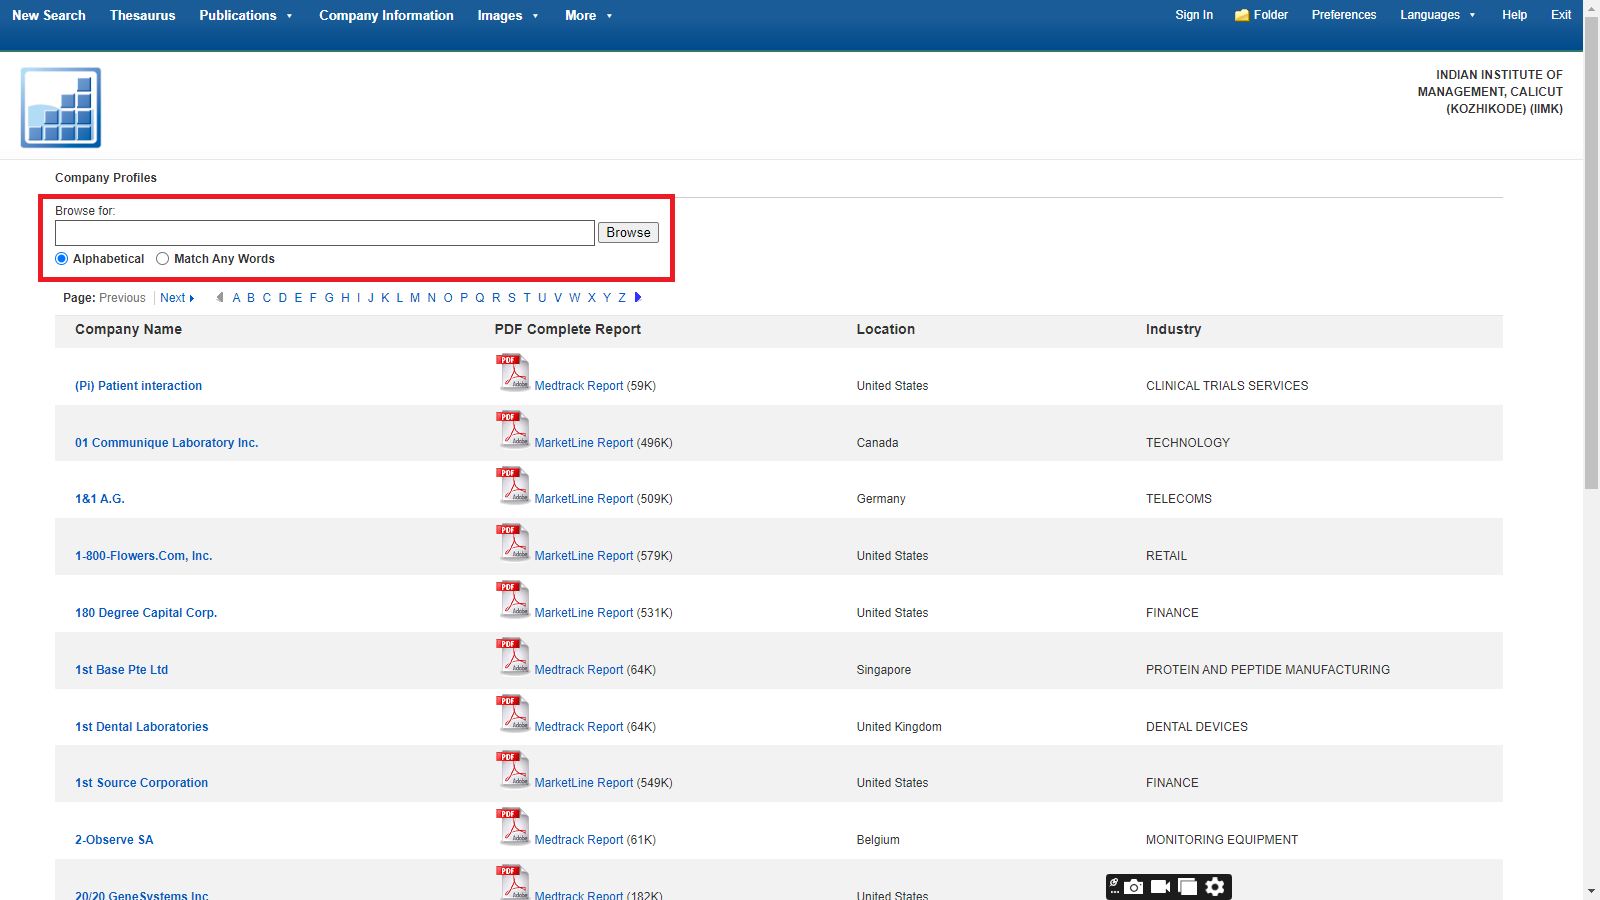
Task: Click the Browse button
Action: pyautogui.click(x=628, y=233)
